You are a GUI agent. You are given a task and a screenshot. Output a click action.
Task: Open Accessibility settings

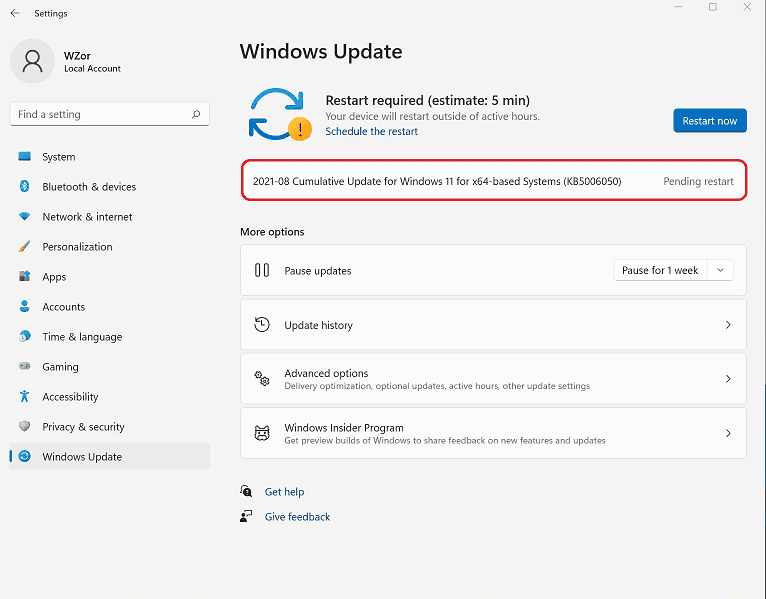coord(109,397)
